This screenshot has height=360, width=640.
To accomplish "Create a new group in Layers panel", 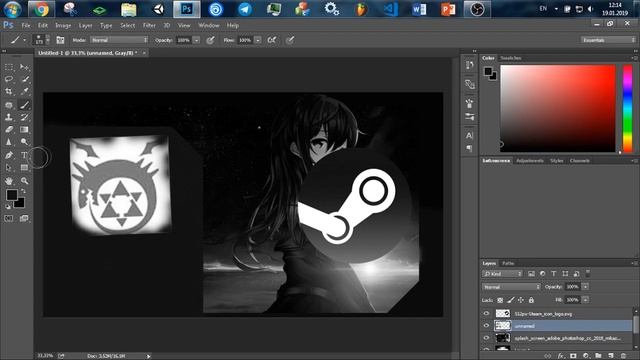I will pos(598,356).
